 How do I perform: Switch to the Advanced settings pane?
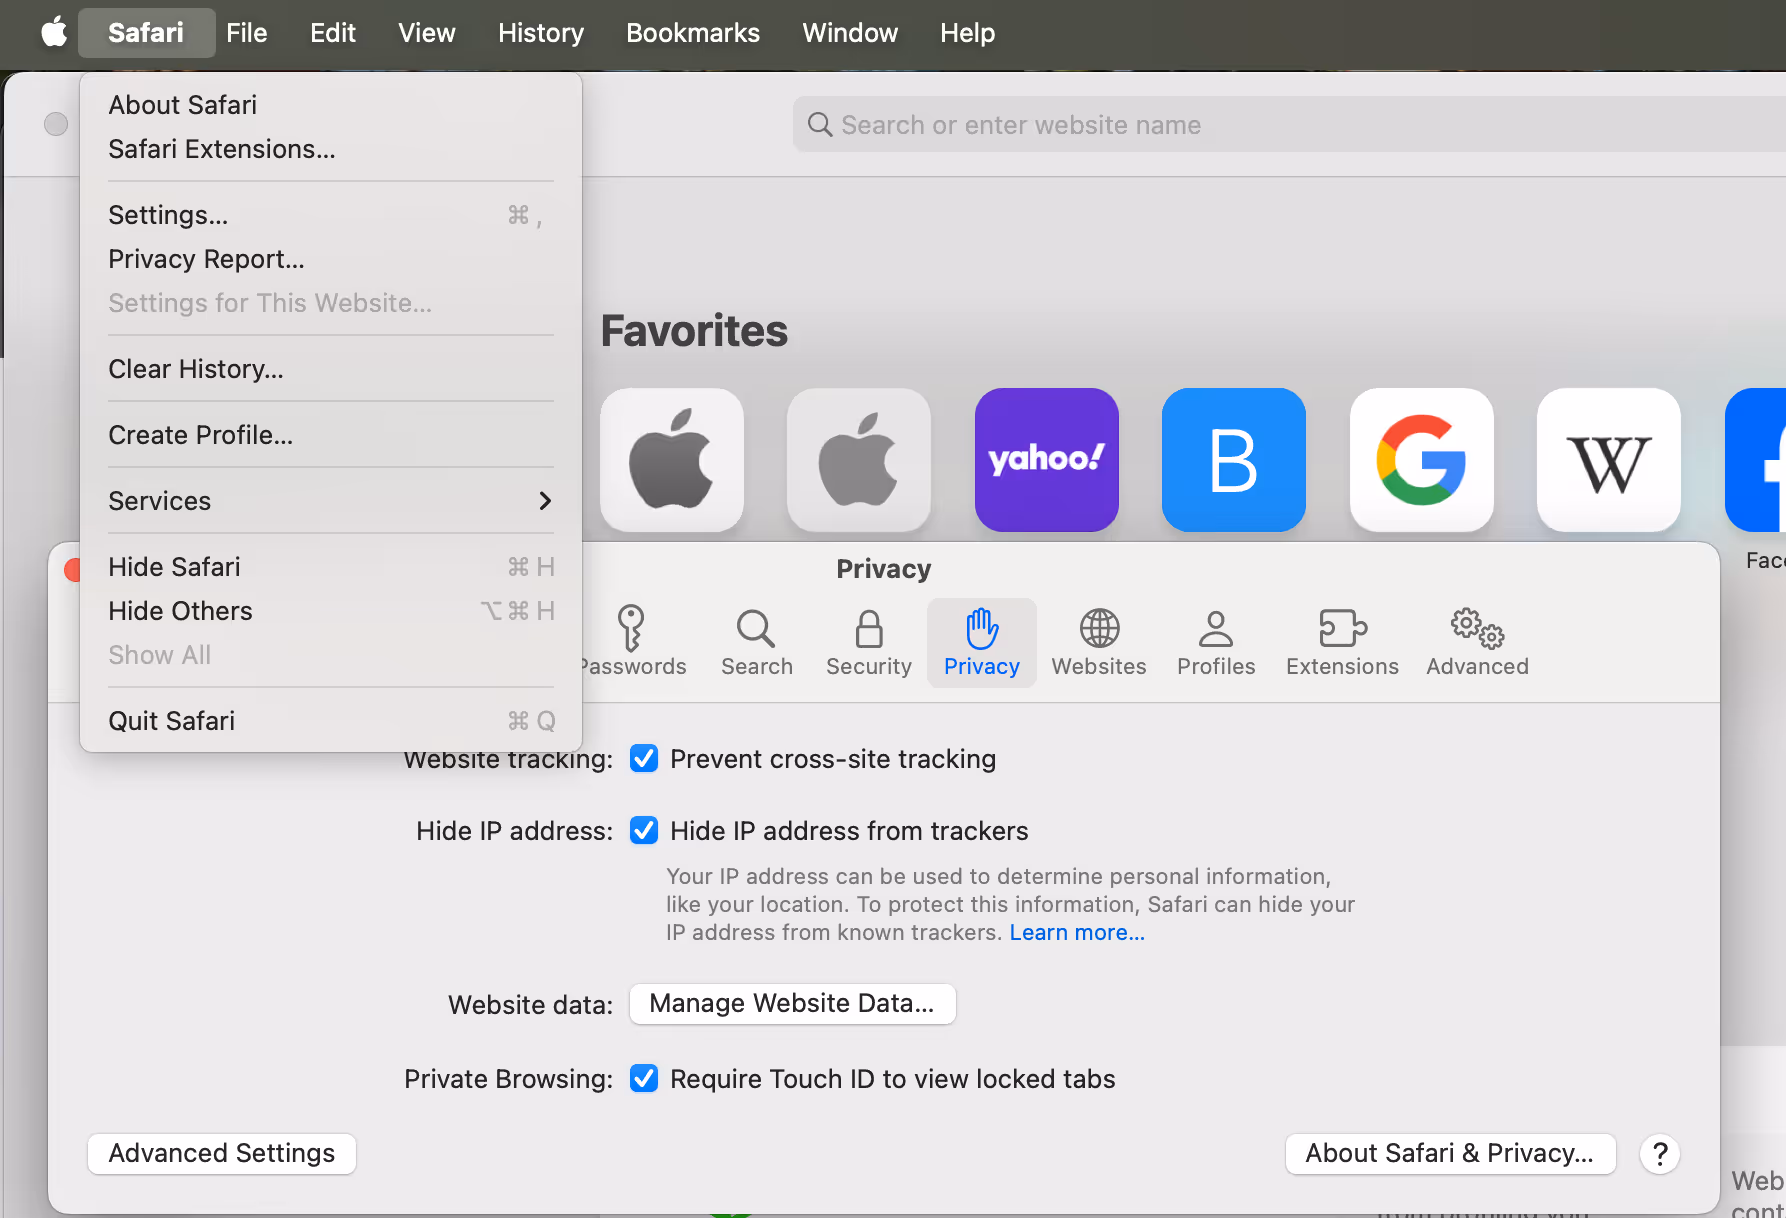(x=1476, y=642)
